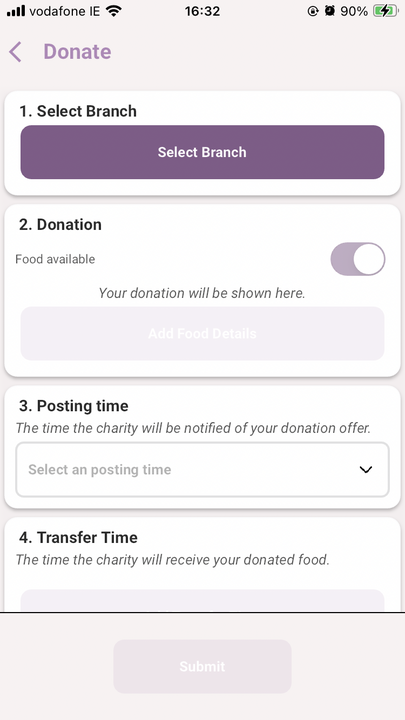Tap the 4. Transfer Time heading
405x720 pixels.
(x=79, y=537)
